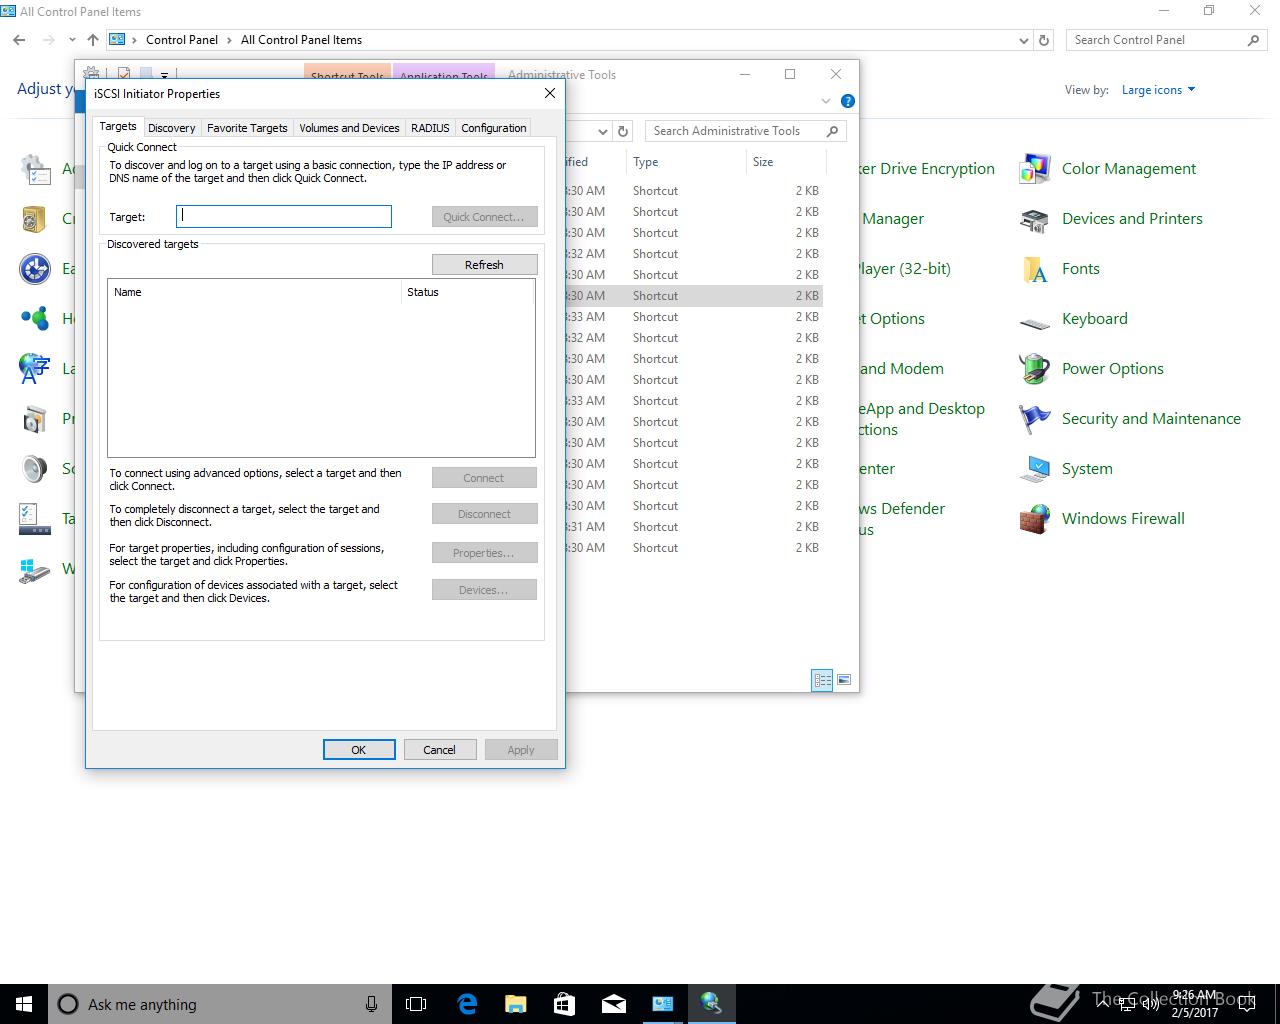This screenshot has height=1024, width=1280.
Task: Go up one level in Control Panel
Action: [x=93, y=40]
